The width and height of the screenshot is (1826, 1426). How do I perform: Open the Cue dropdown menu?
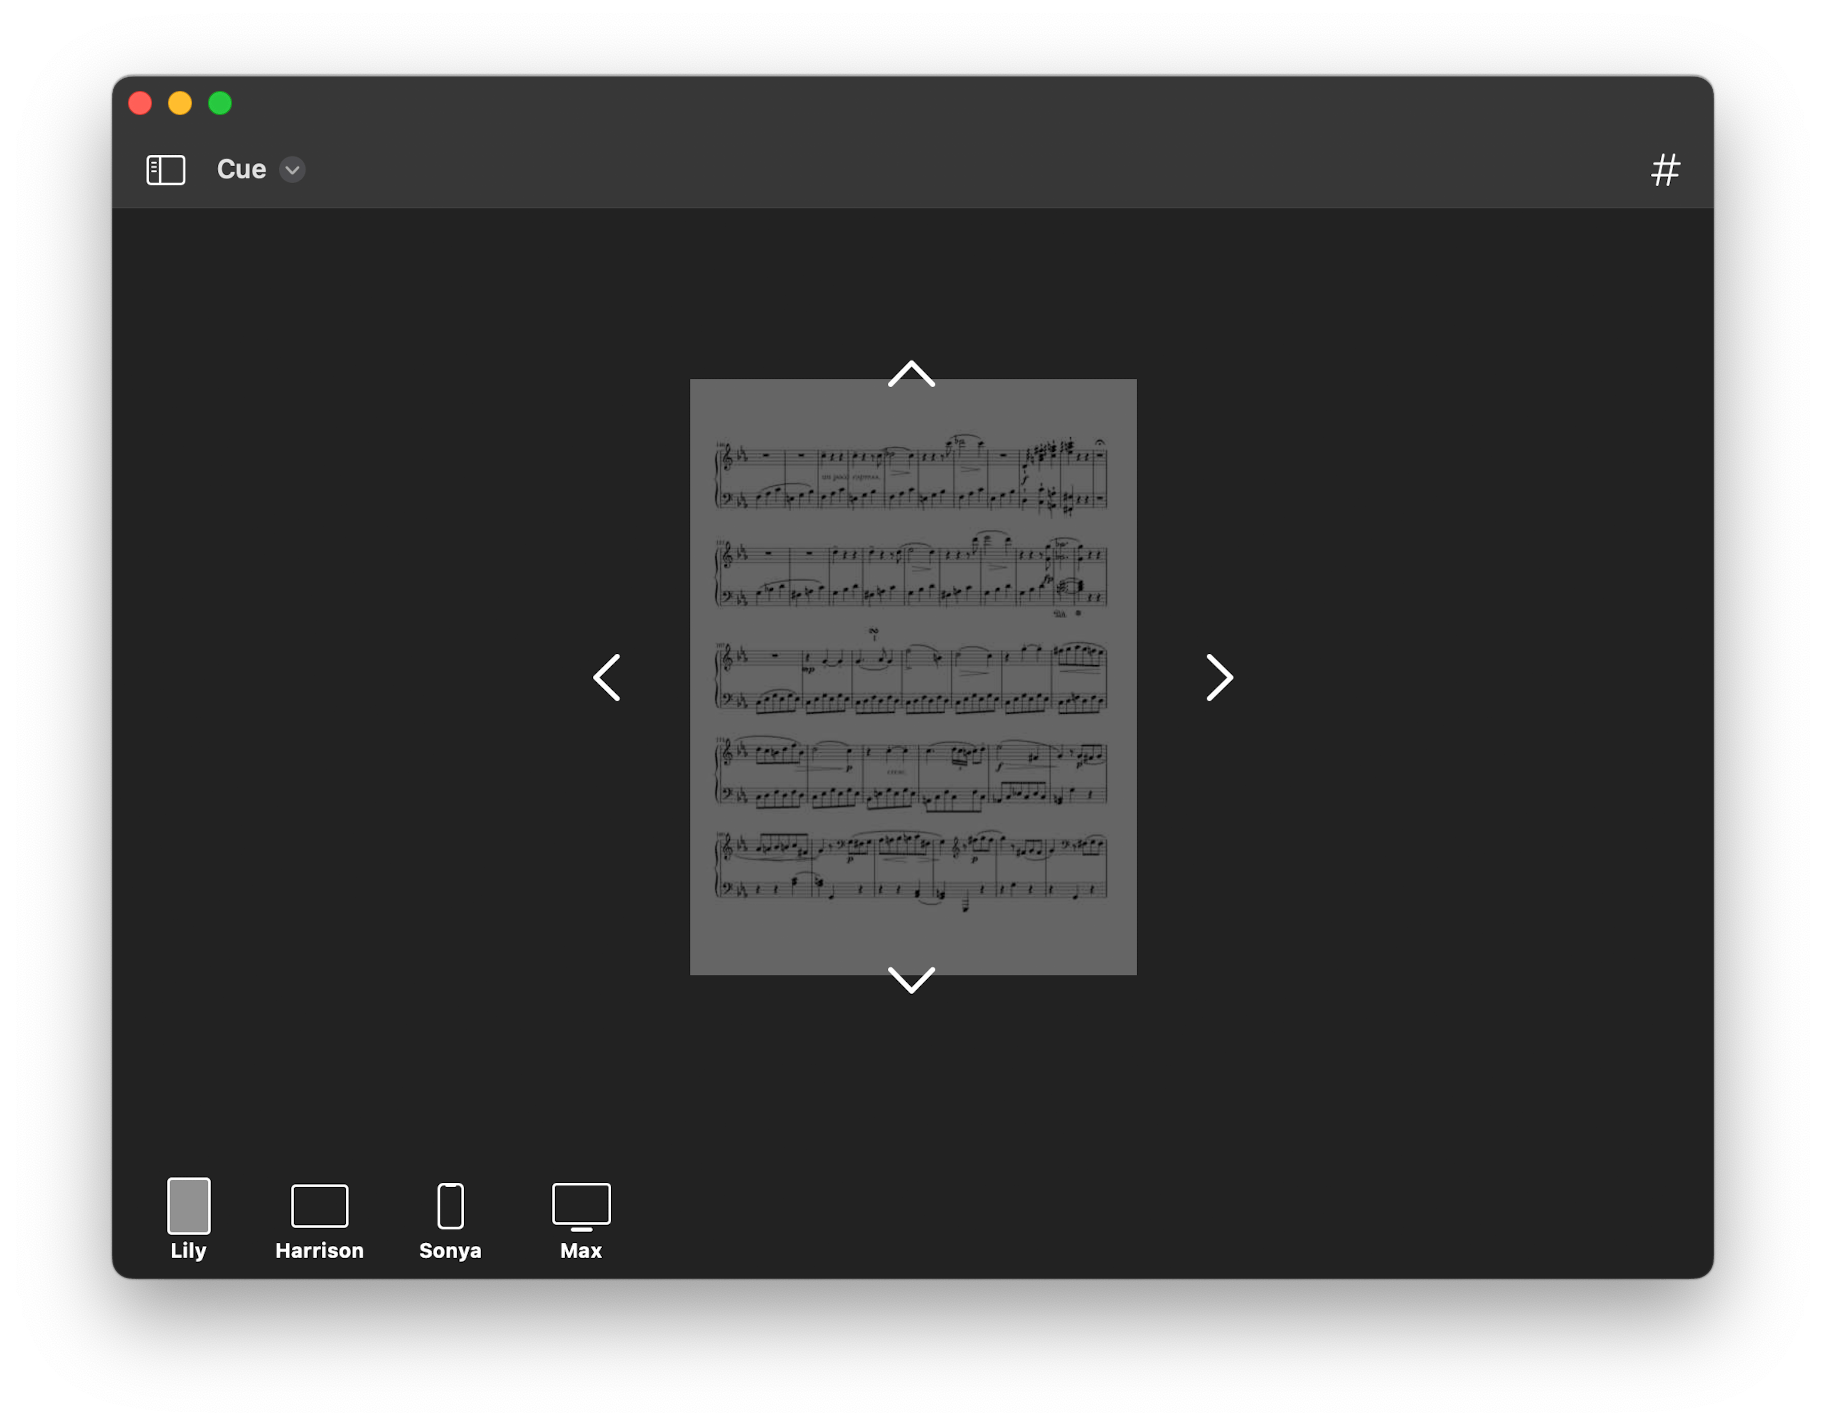point(292,170)
